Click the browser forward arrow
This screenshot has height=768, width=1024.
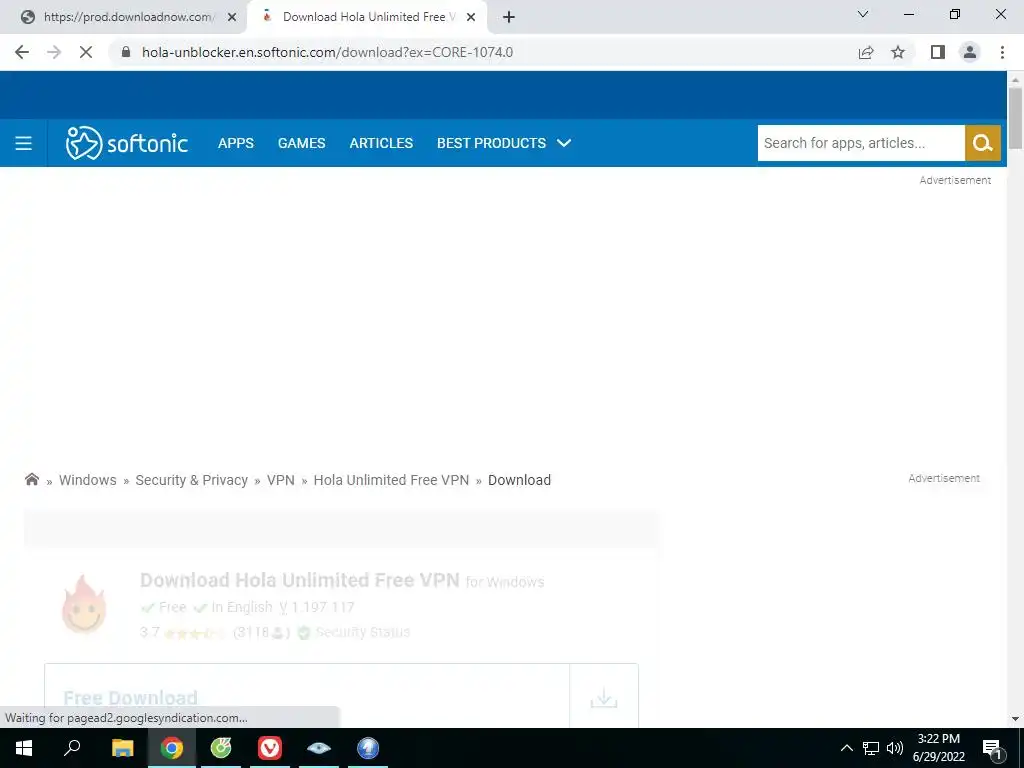pos(54,52)
